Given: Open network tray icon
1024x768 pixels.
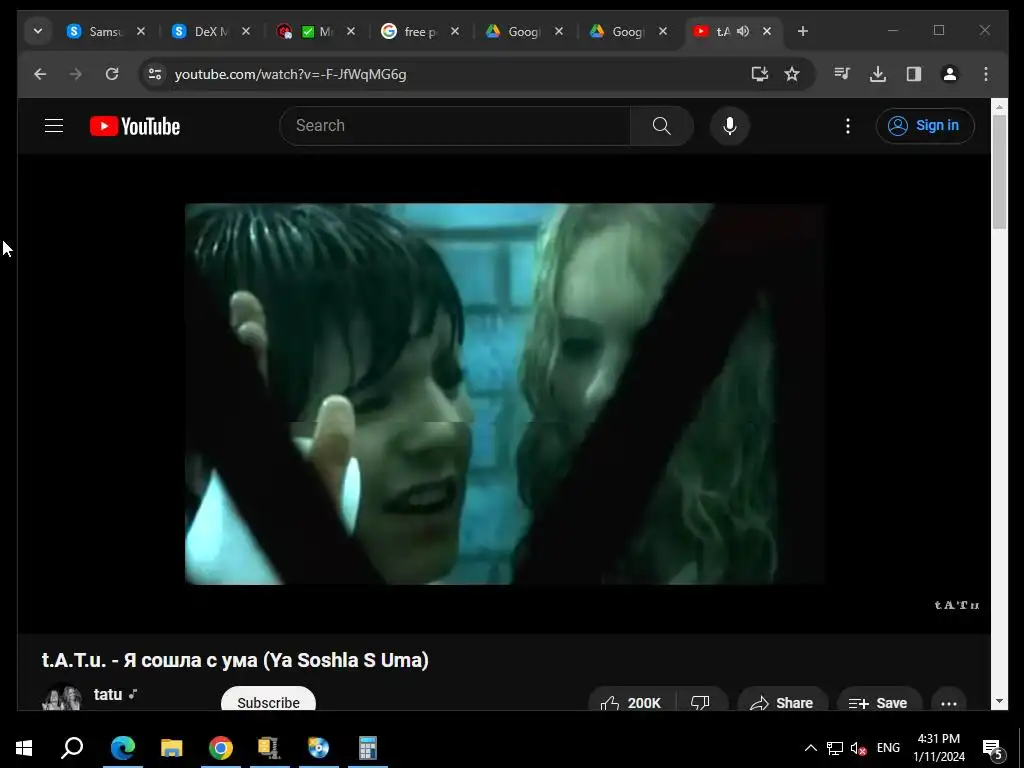Looking at the screenshot, I should (x=835, y=748).
